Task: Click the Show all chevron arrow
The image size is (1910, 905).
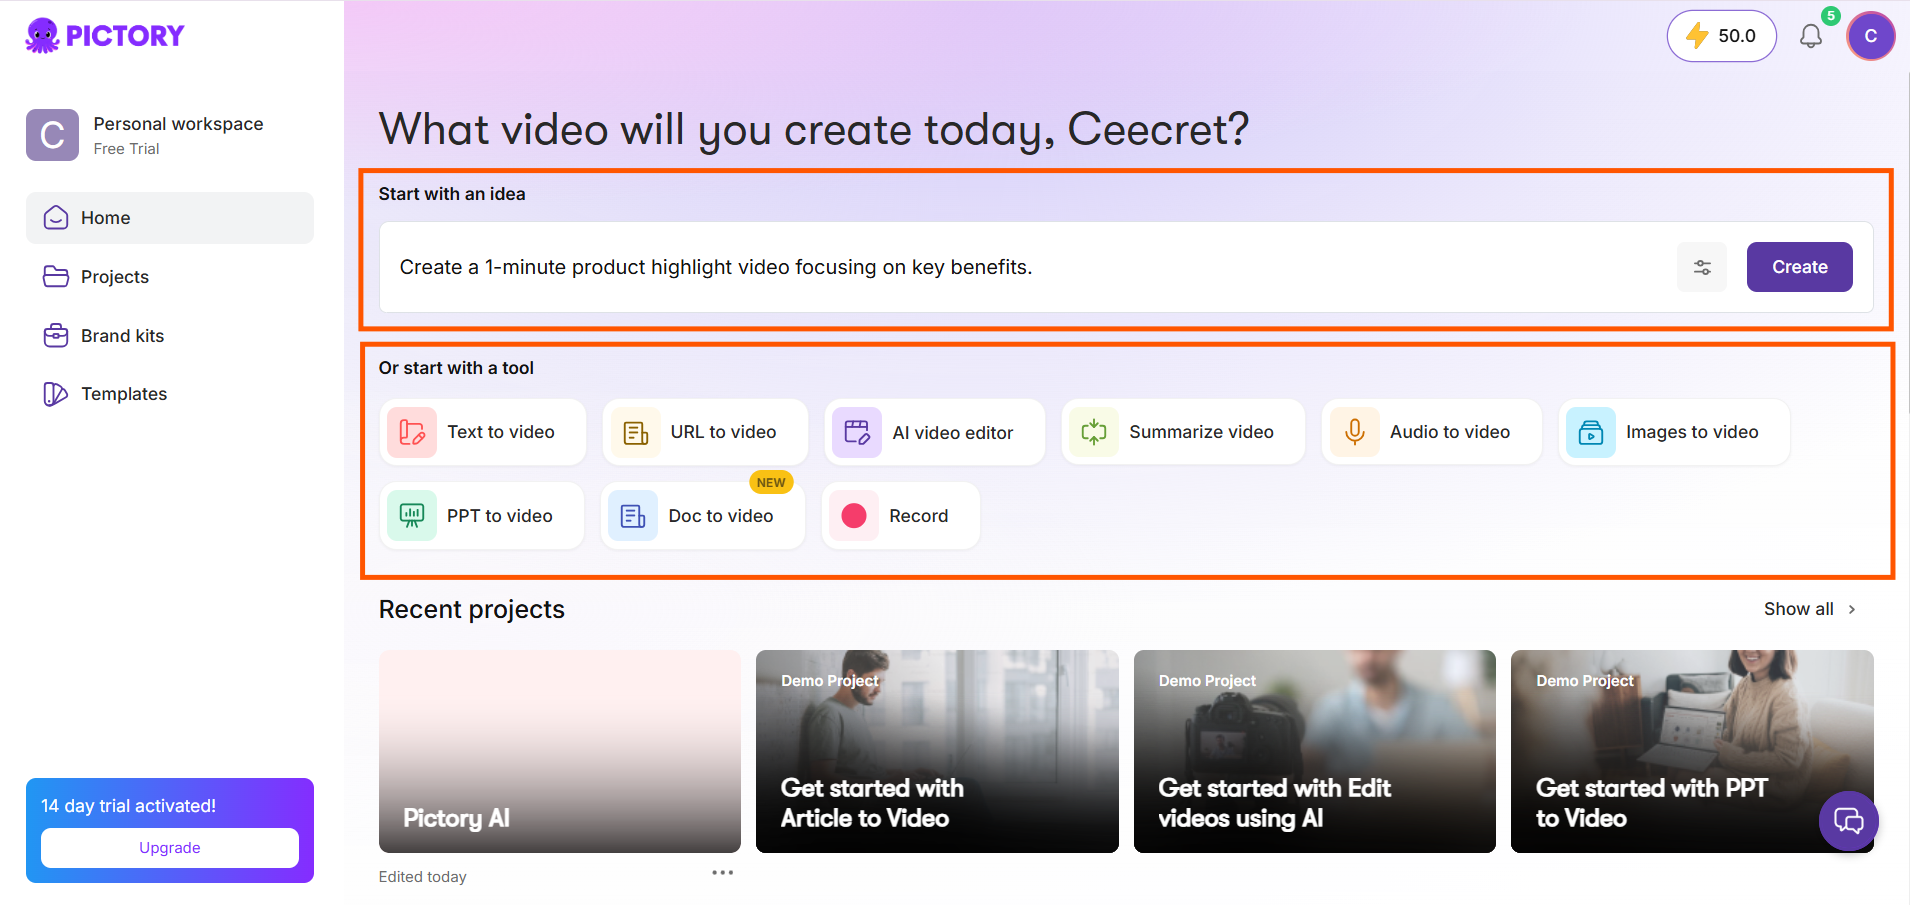Action: tap(1852, 609)
